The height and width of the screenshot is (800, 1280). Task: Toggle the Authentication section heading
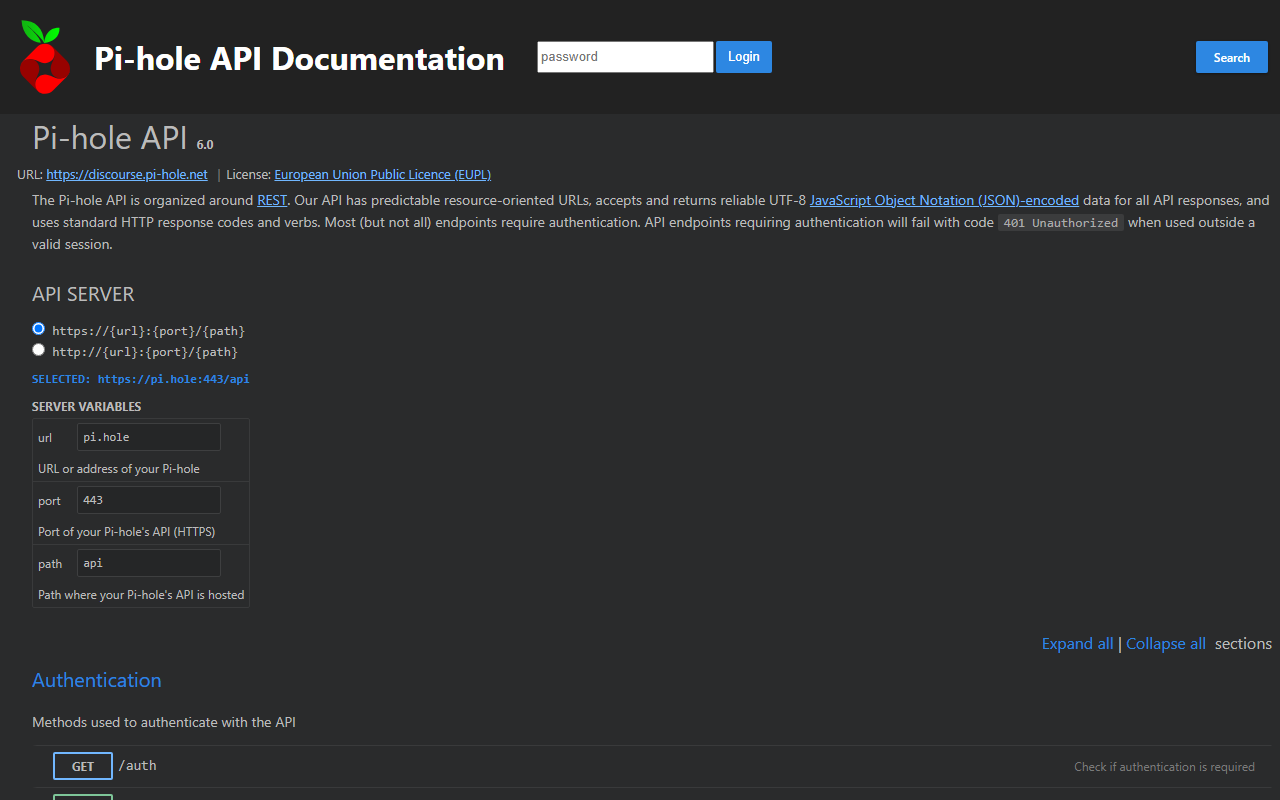(97, 680)
